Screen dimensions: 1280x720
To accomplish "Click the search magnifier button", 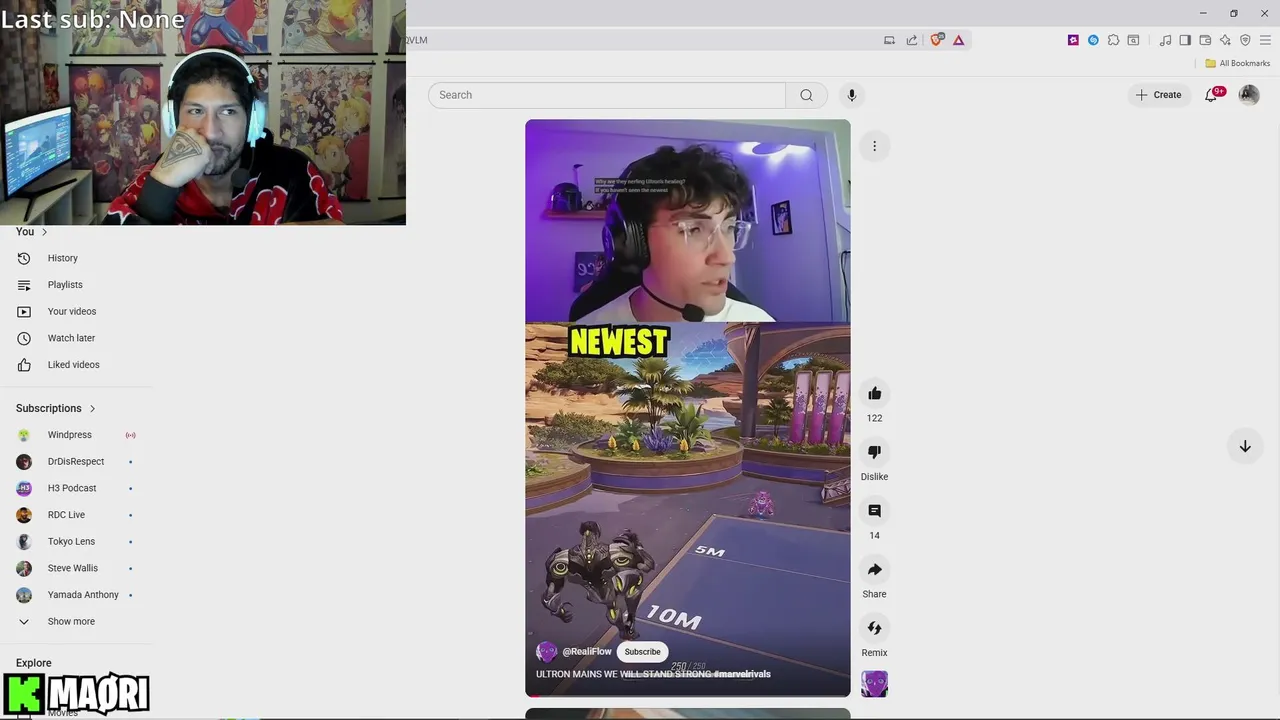I will [x=806, y=95].
